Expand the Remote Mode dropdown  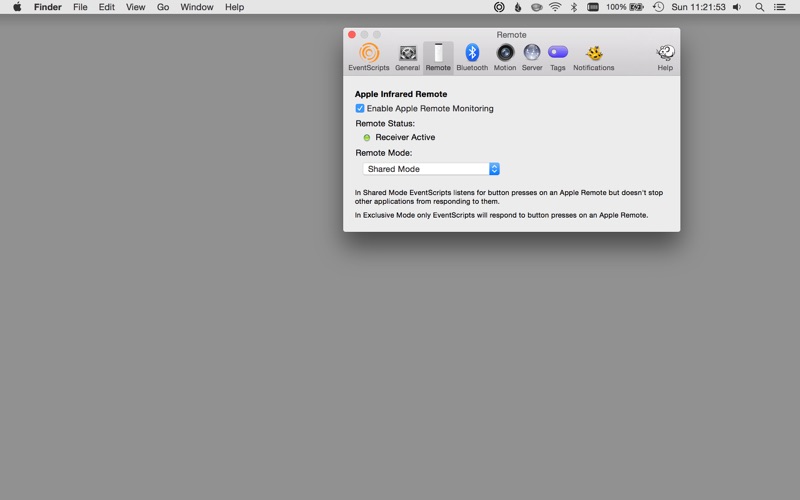pyautogui.click(x=431, y=169)
